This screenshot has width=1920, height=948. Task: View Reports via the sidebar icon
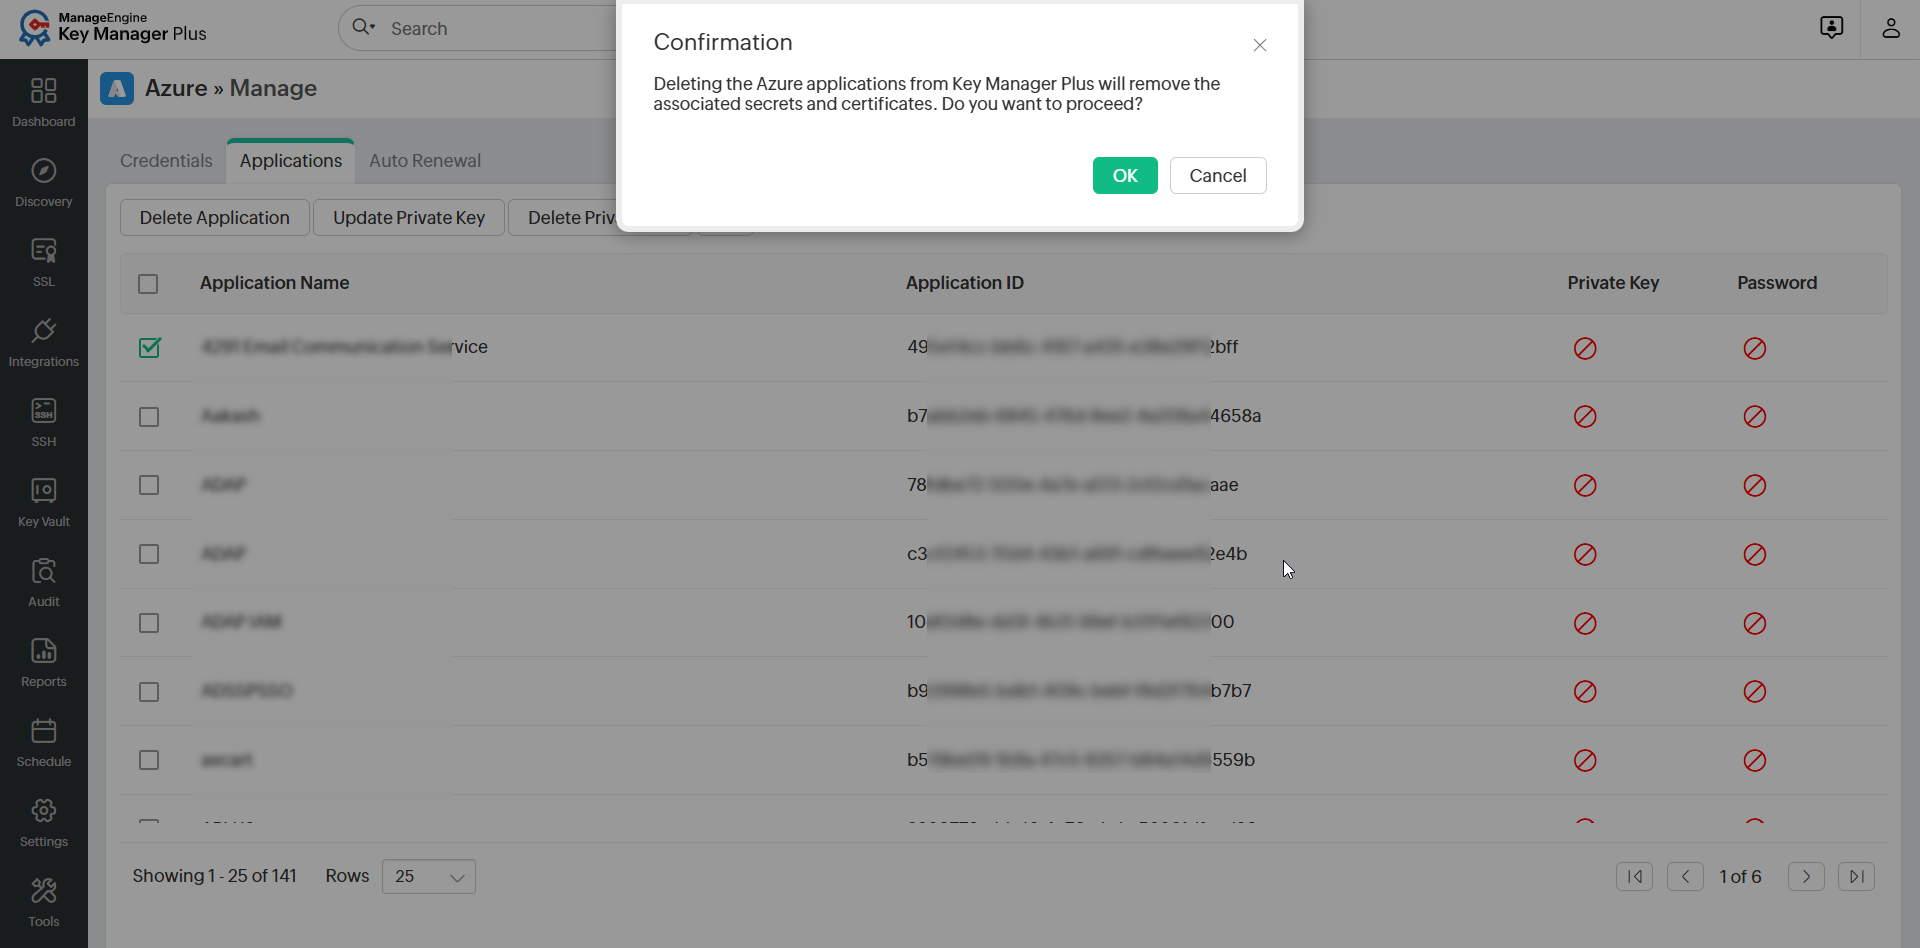(43, 660)
